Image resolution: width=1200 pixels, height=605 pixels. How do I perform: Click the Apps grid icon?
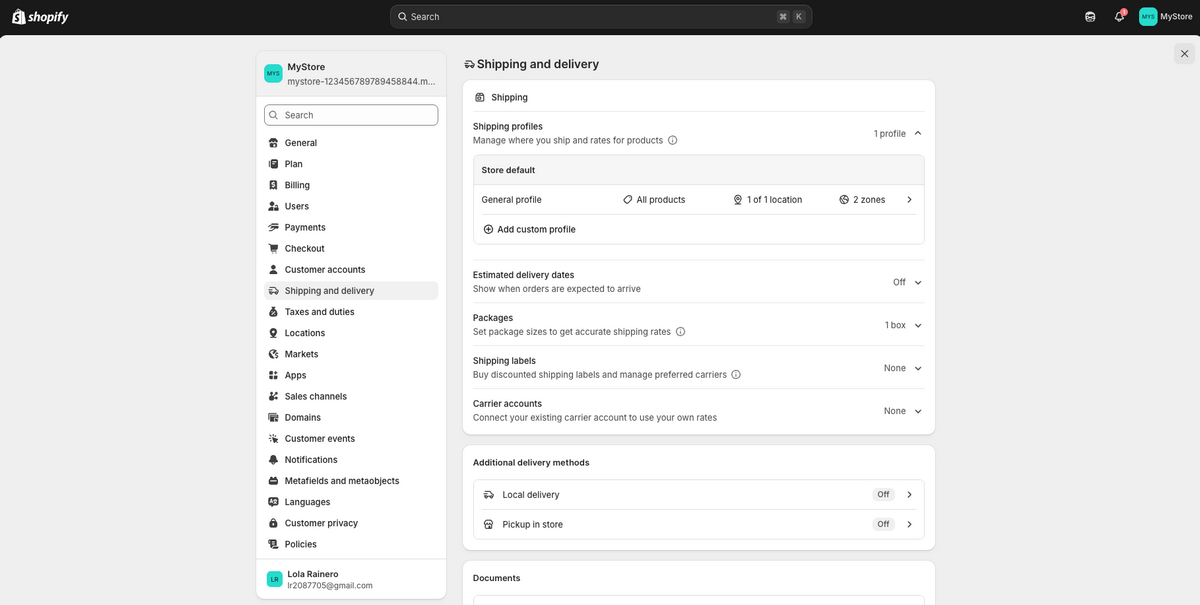(x=274, y=375)
